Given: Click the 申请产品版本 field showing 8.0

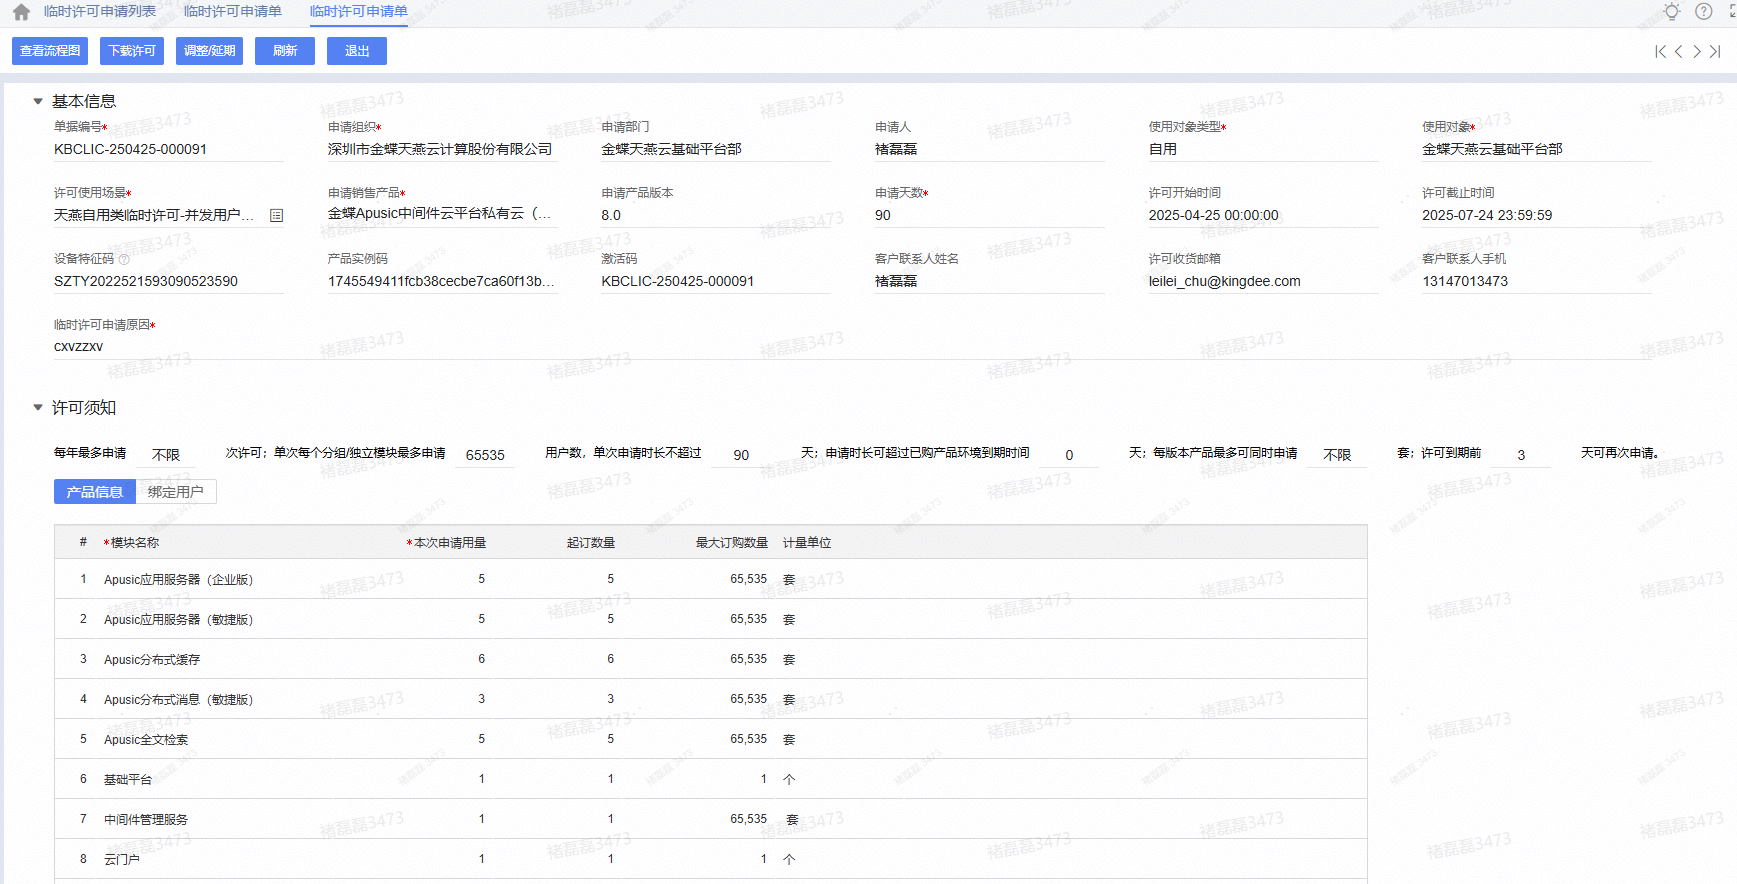Looking at the screenshot, I should coord(716,215).
